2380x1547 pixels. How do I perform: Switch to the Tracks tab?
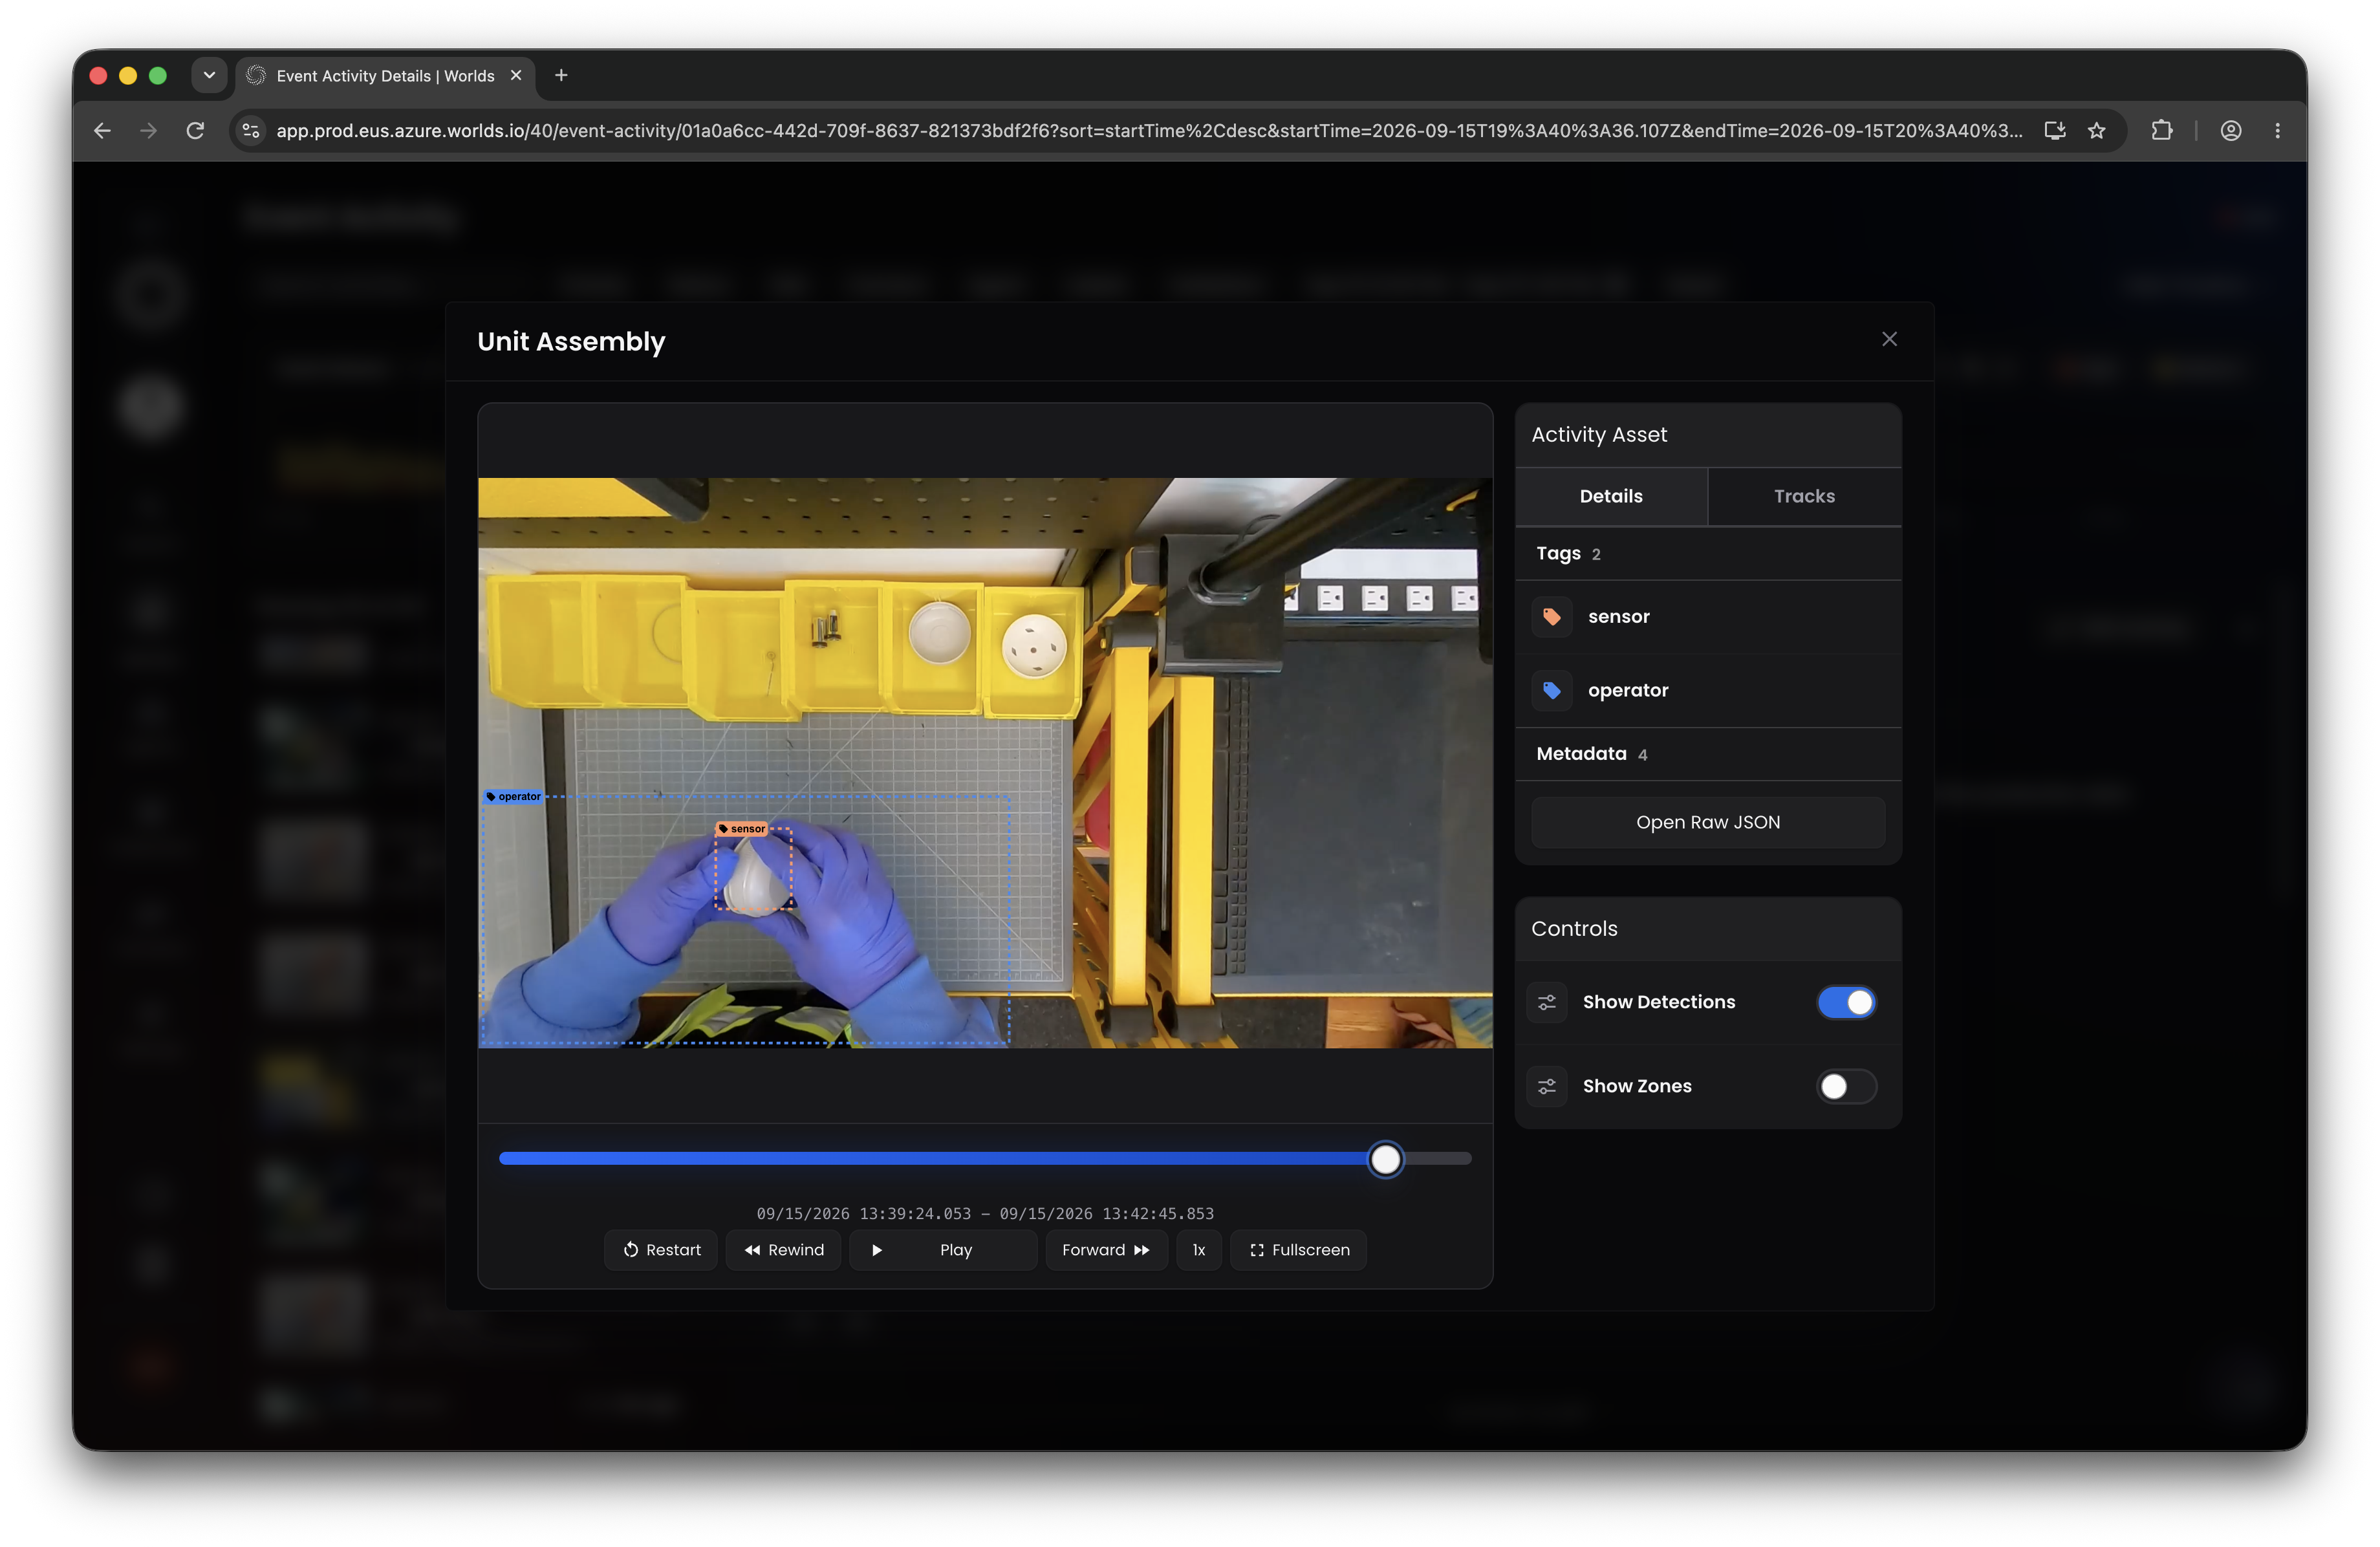(x=1804, y=496)
